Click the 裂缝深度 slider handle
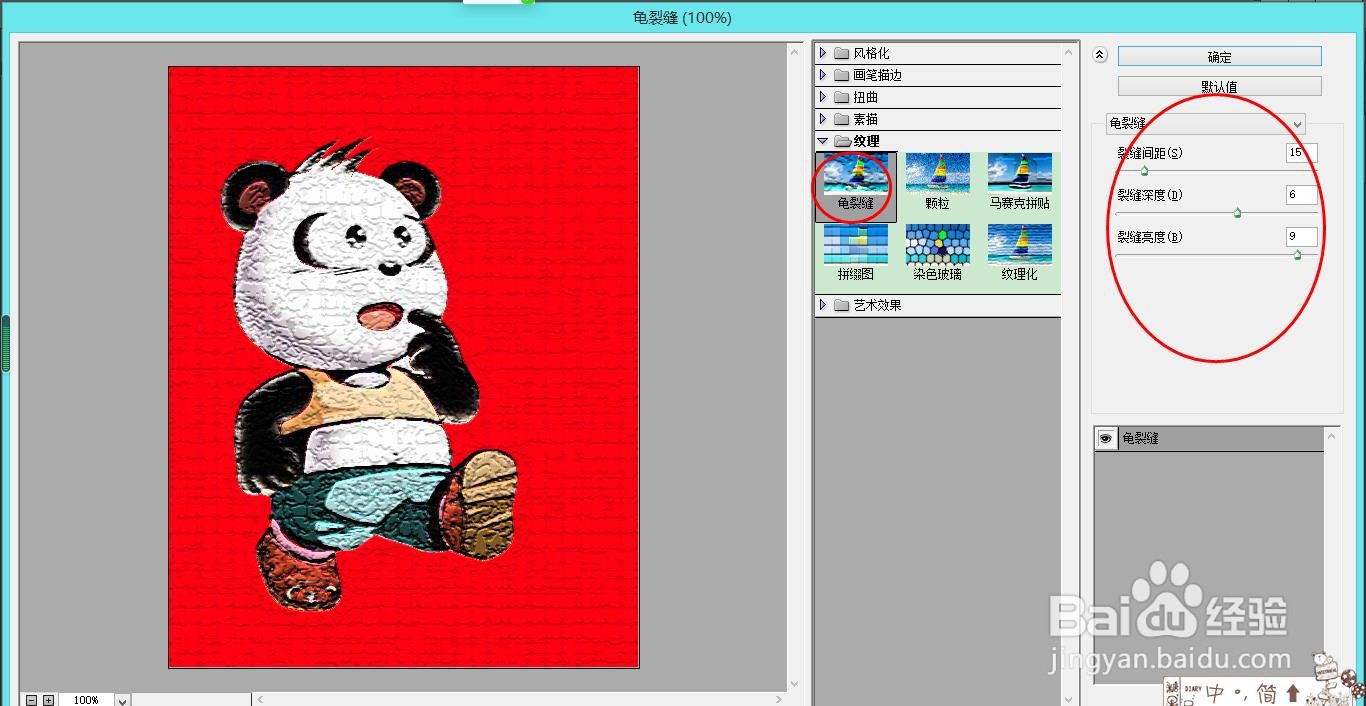Image resolution: width=1366 pixels, height=706 pixels. [x=1237, y=213]
